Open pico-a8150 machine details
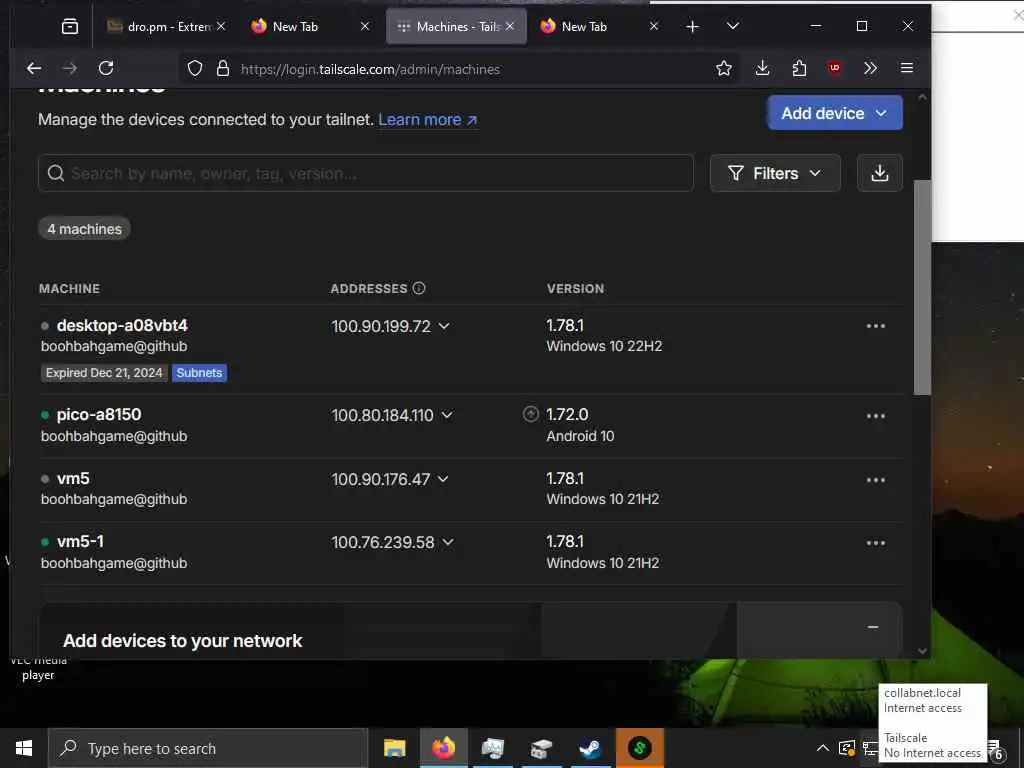This screenshot has height=768, width=1024. [x=99, y=414]
